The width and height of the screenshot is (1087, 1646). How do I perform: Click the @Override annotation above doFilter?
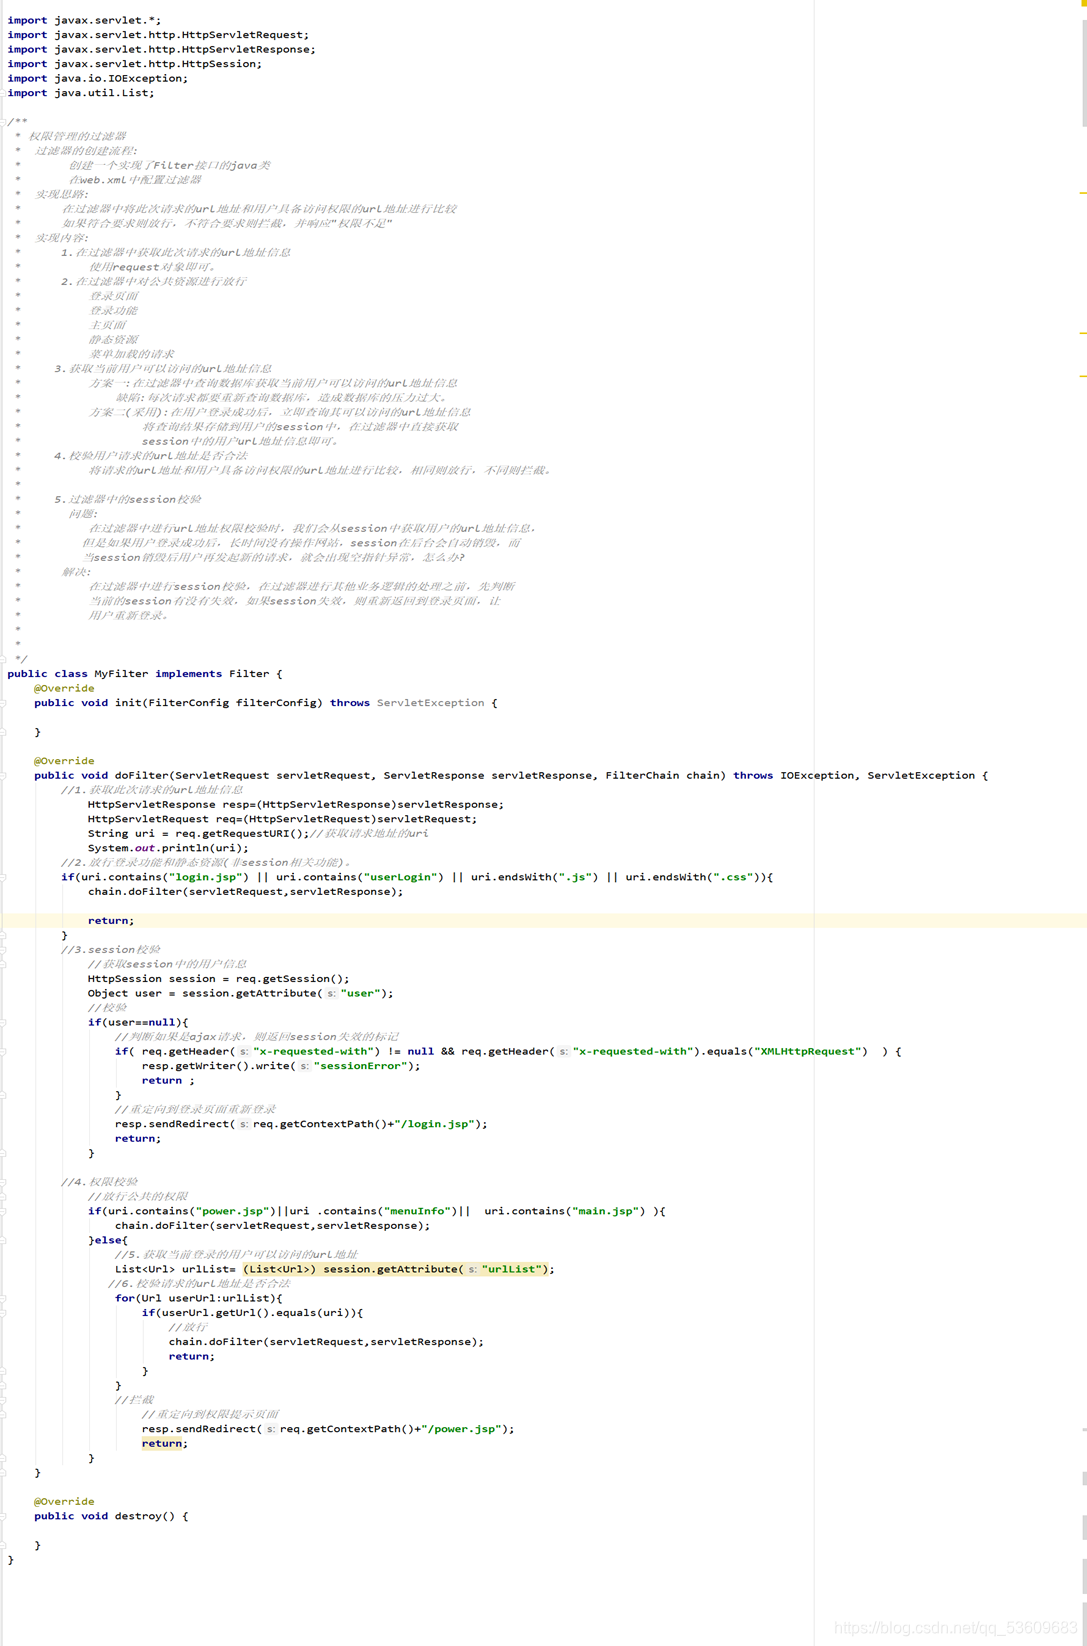(x=64, y=761)
